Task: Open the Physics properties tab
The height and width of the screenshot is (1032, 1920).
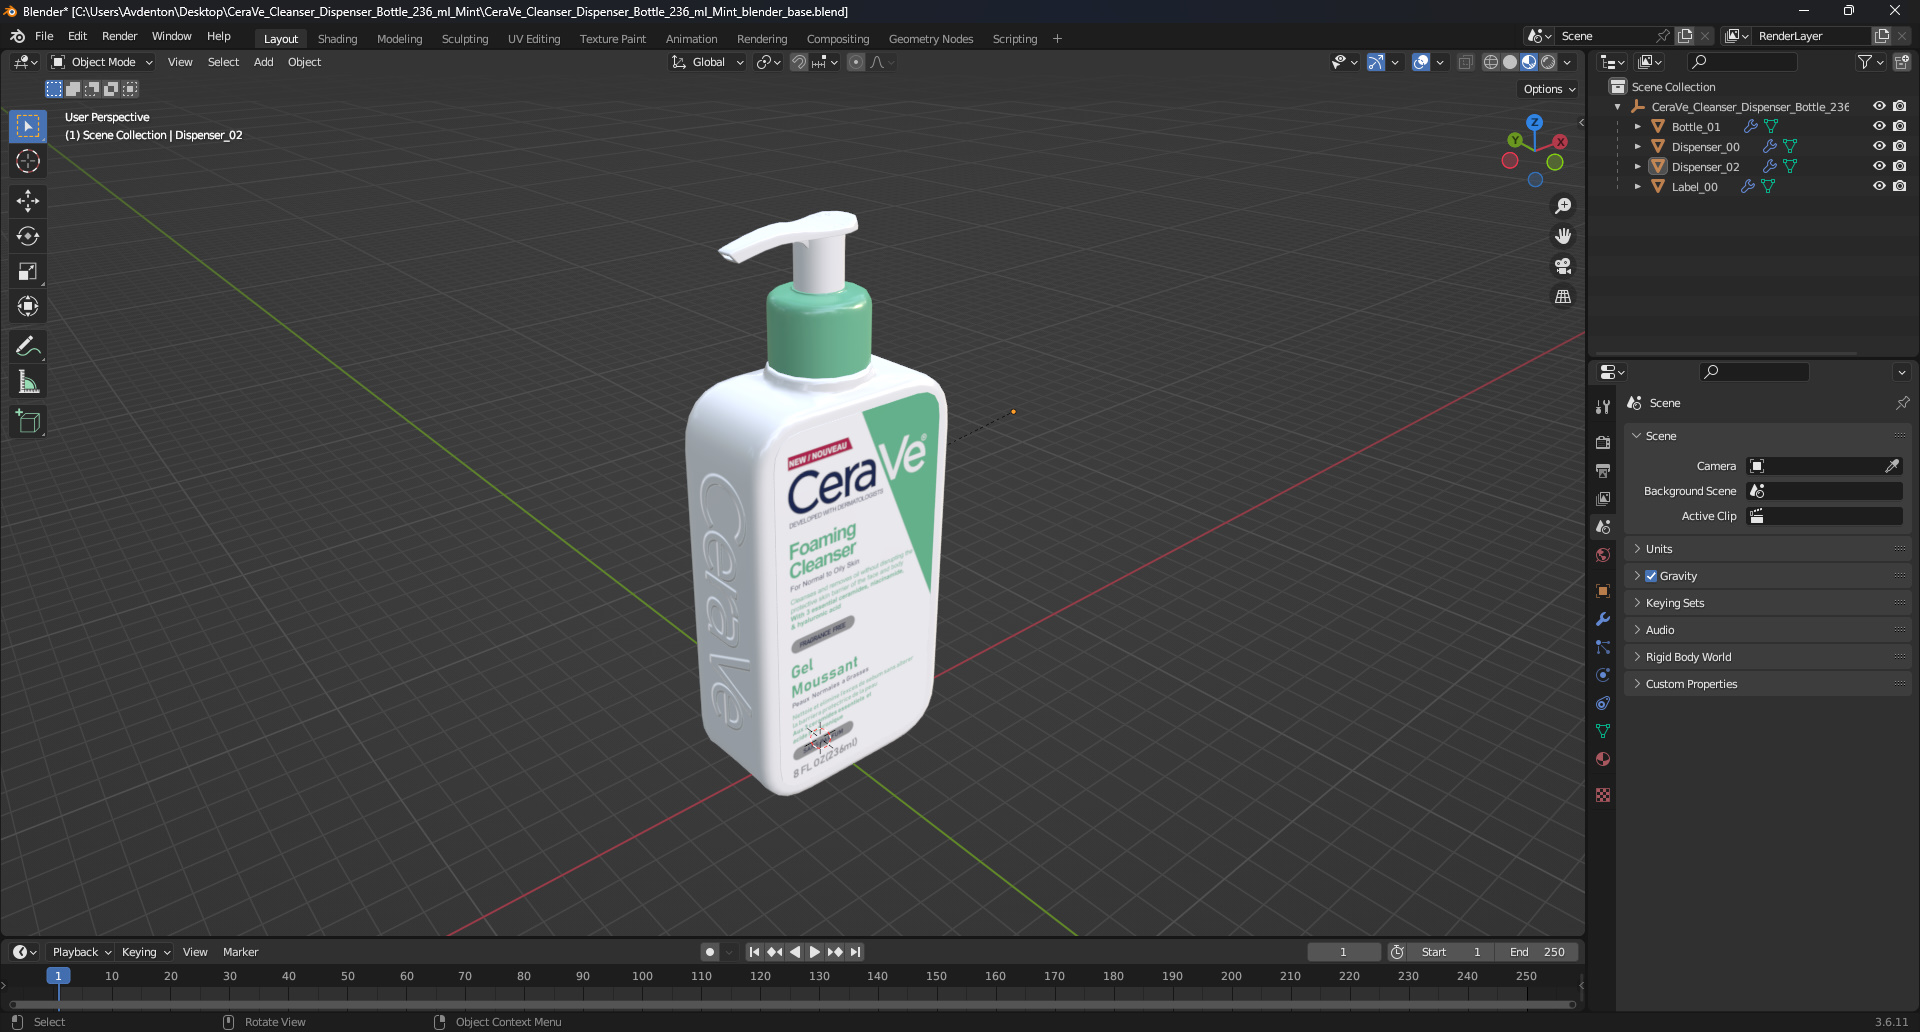Action: click(1603, 675)
